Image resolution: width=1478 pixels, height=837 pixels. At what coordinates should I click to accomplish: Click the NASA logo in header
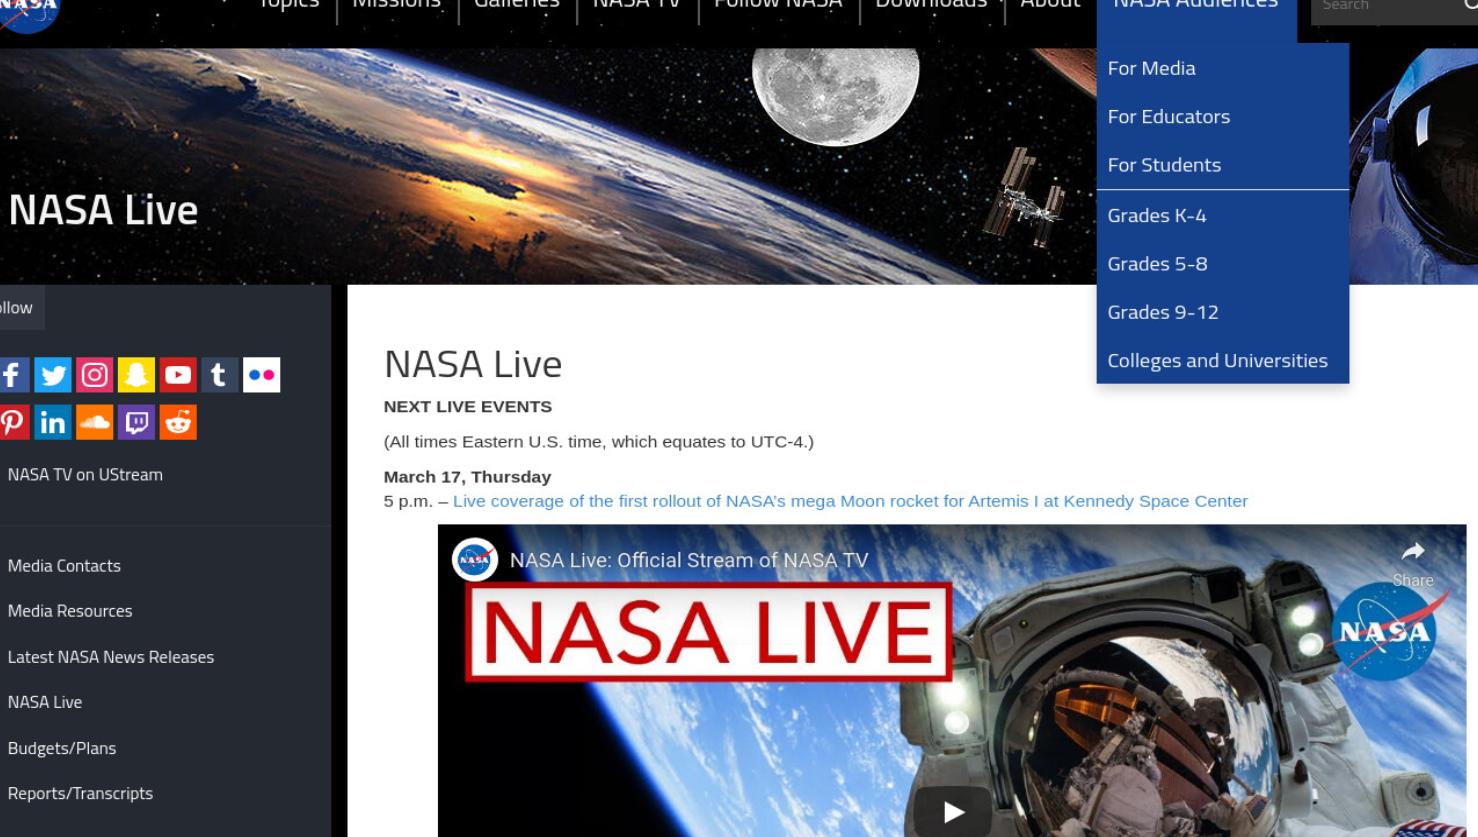pos(27,12)
